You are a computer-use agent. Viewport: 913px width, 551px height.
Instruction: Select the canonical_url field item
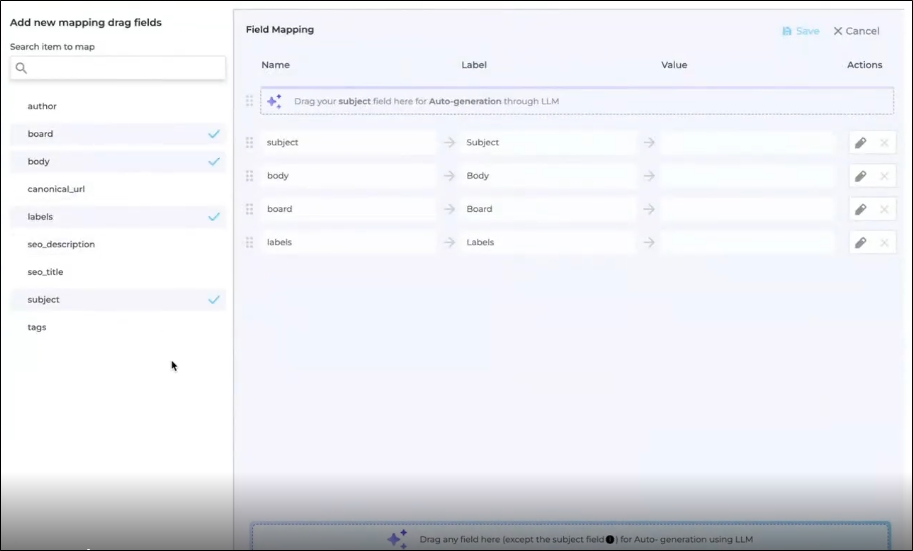pos(56,189)
